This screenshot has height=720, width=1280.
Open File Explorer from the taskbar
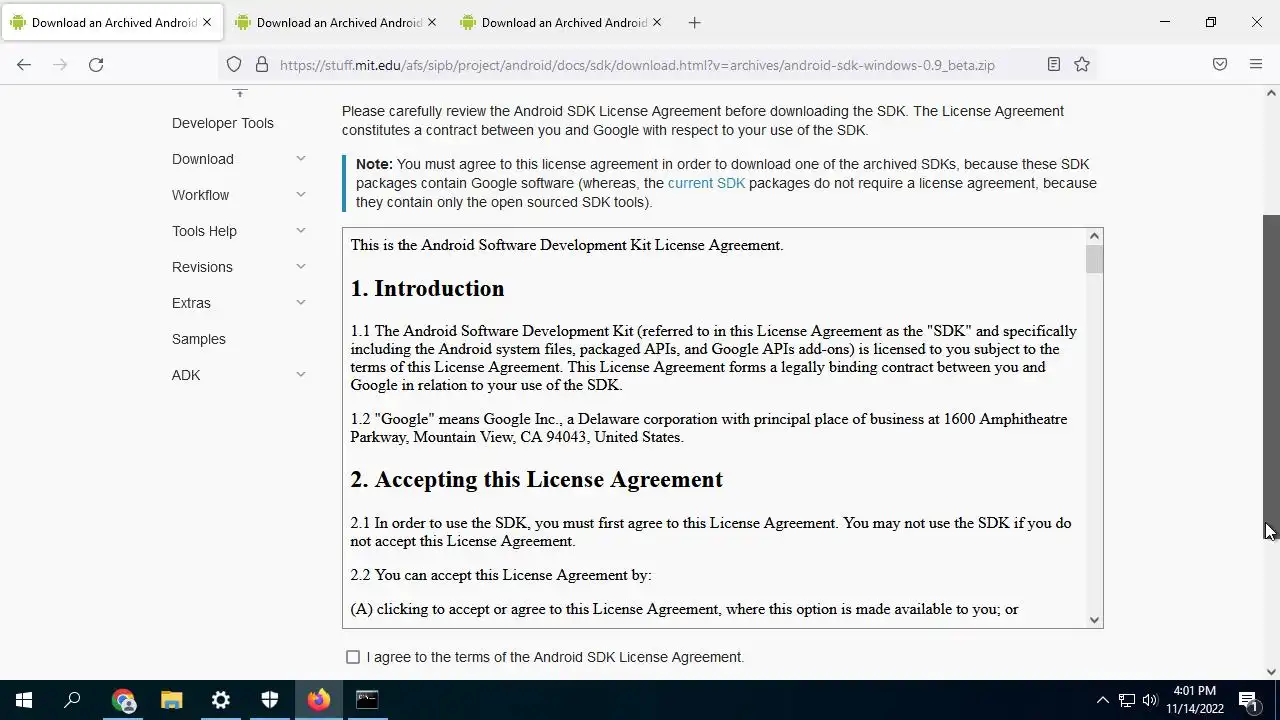coord(172,700)
